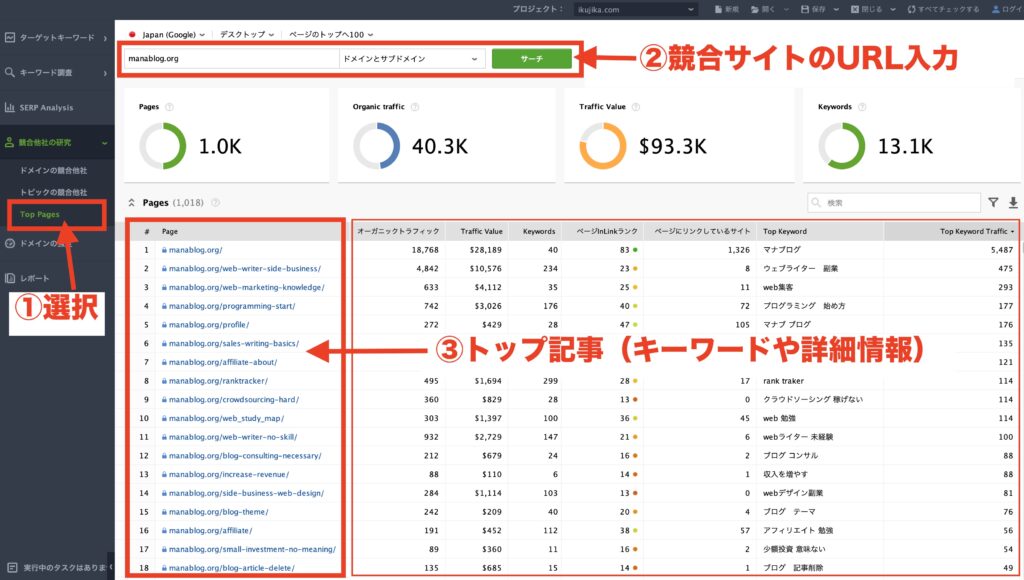Image resolution: width=1024 pixels, height=580 pixels.
Task: Sort by Top Keyword column header
Action: (x=785, y=231)
